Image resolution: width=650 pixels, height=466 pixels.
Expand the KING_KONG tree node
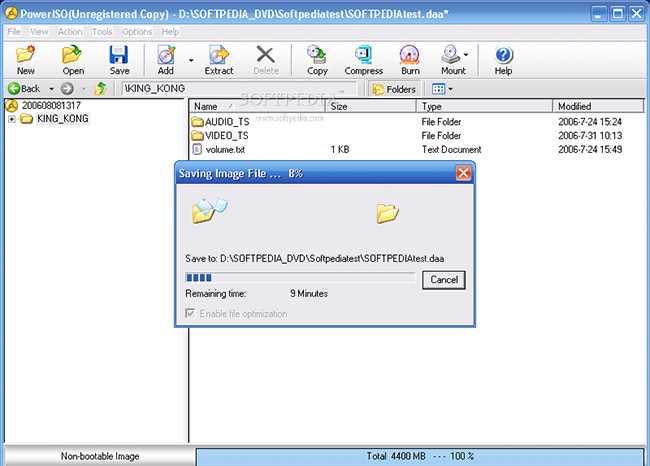click(x=12, y=119)
